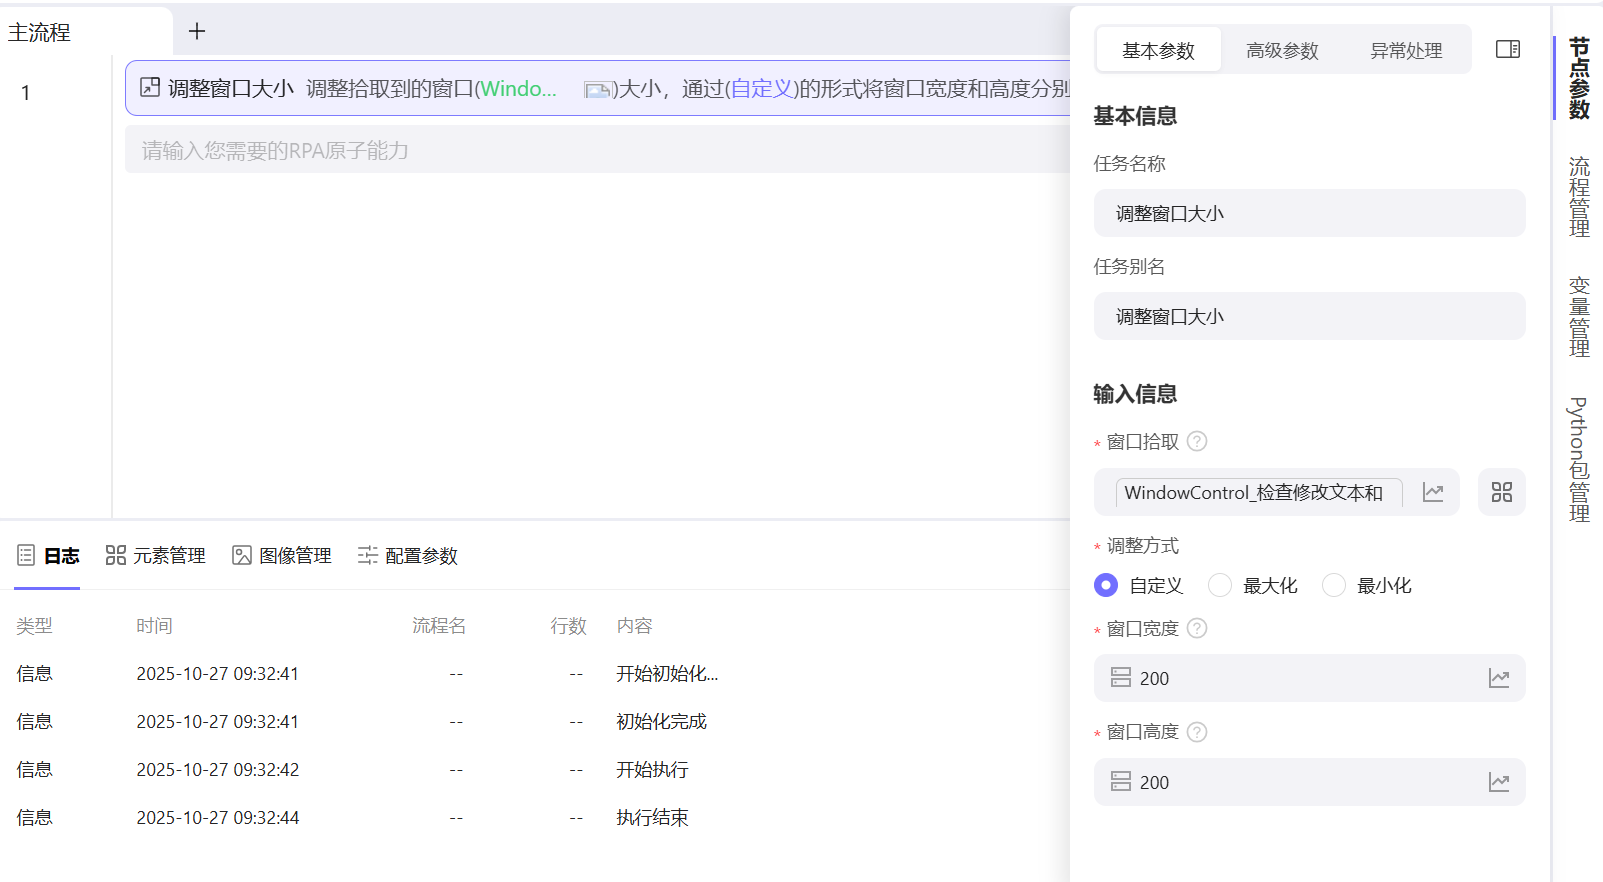Toggle the side panel layout icon
The width and height of the screenshot is (1603, 882).
coord(1507,49)
